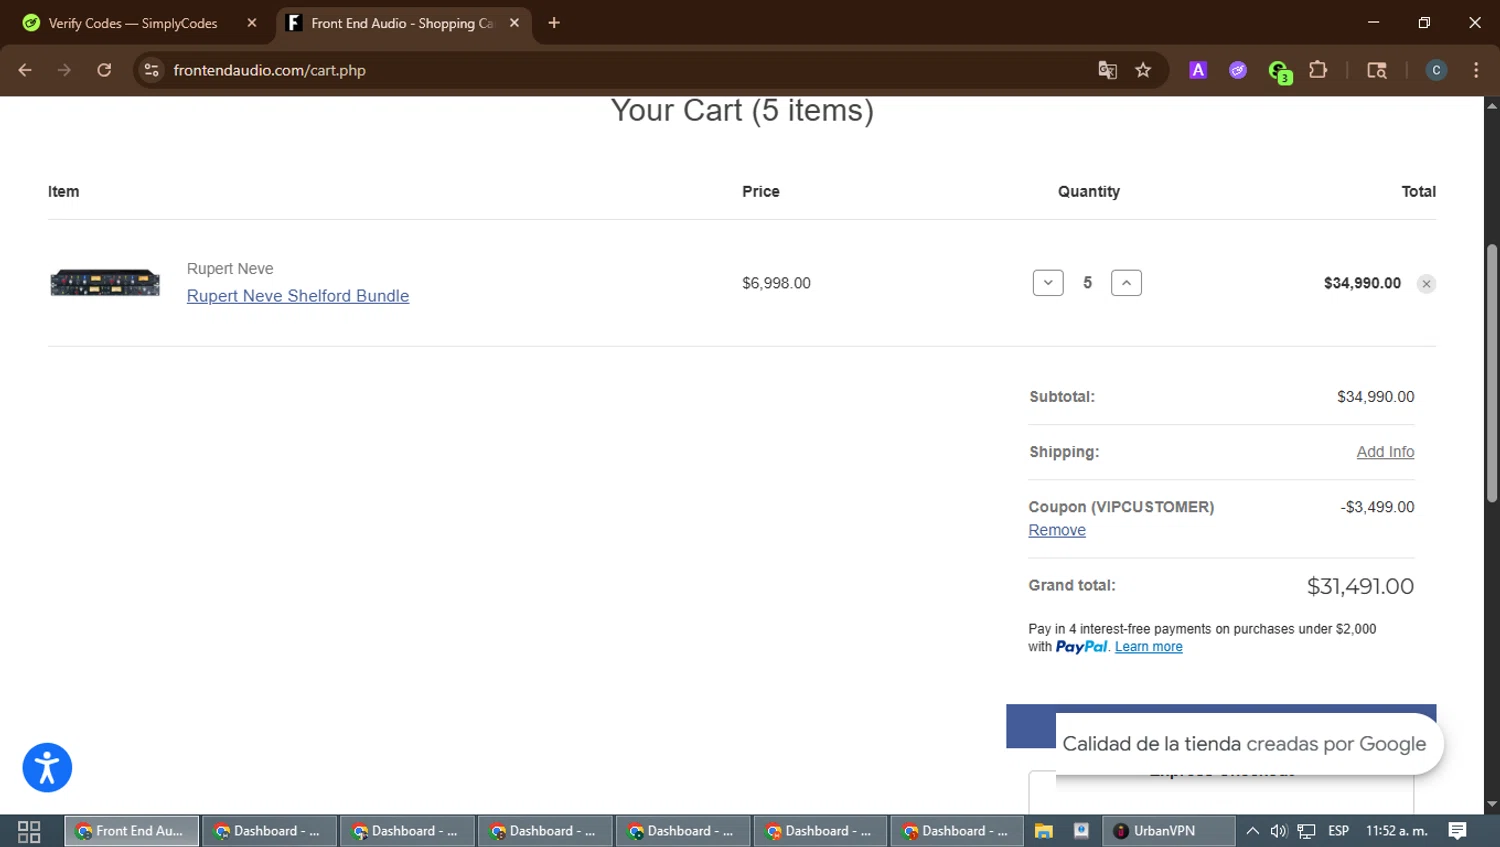Close the Verify Codes tab

252,23
